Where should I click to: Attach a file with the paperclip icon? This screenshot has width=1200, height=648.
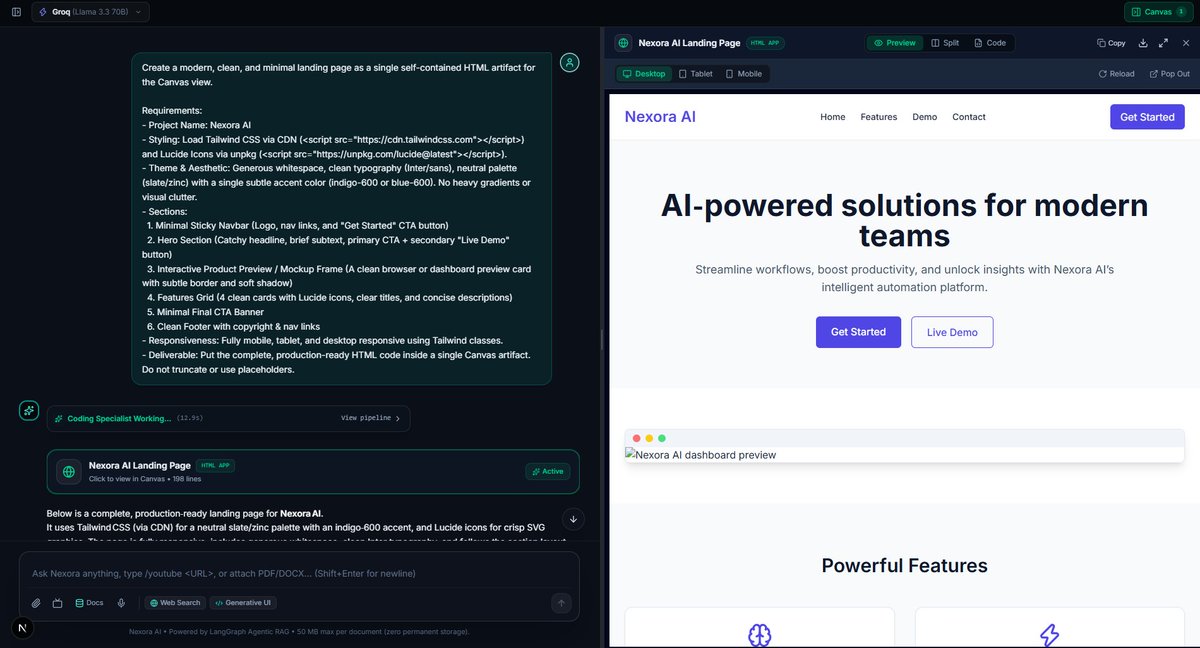(x=36, y=603)
